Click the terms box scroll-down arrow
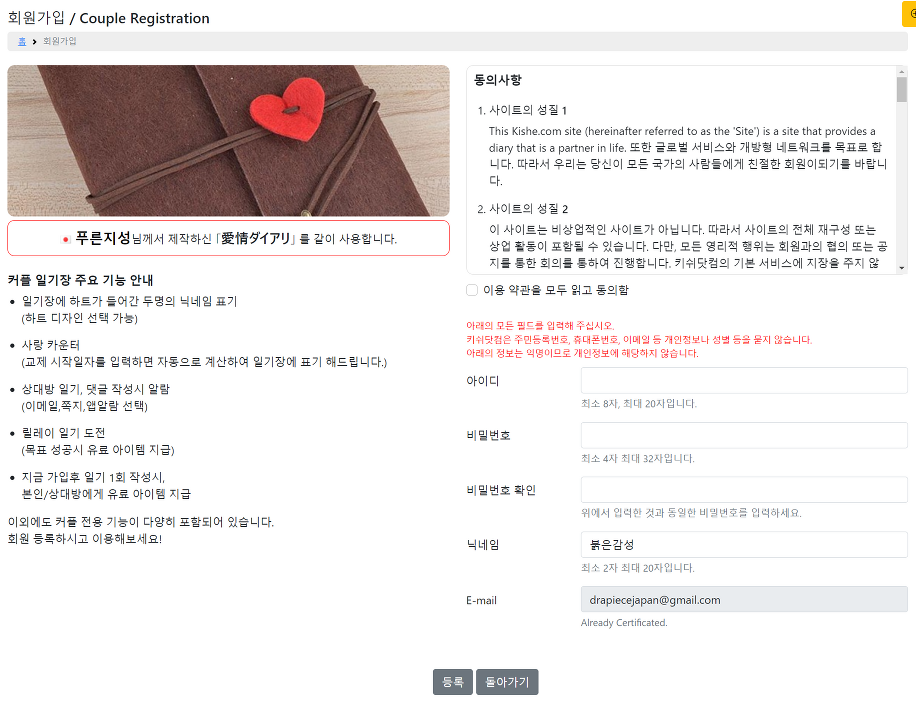The image size is (916, 709). pyautogui.click(x=902, y=268)
